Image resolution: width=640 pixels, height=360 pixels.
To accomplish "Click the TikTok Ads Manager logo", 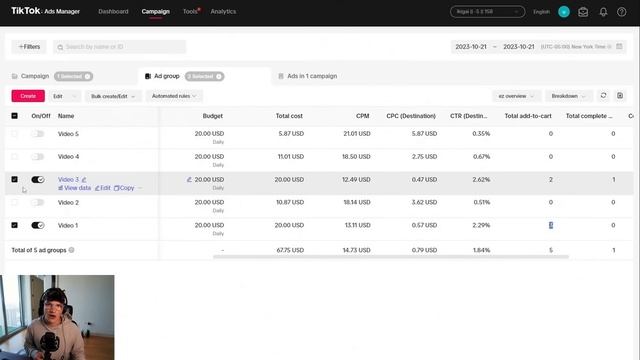I will [x=45, y=11].
